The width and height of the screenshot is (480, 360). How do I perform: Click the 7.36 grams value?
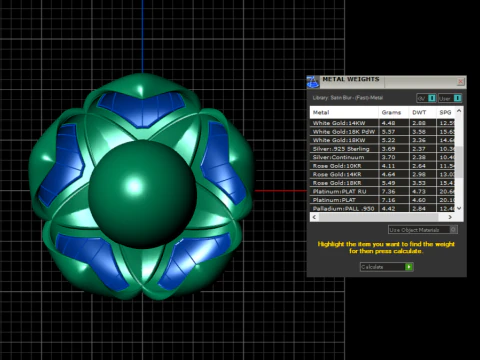tap(388, 192)
